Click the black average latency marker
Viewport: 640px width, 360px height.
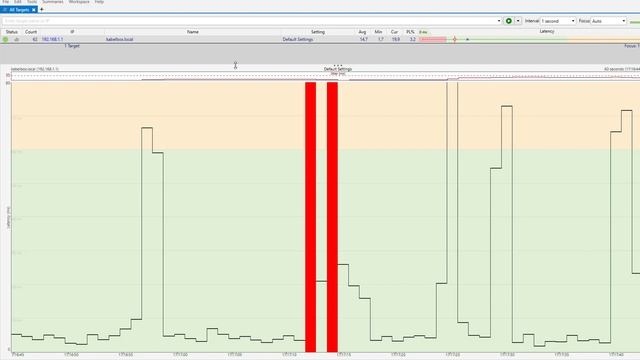[467, 40]
